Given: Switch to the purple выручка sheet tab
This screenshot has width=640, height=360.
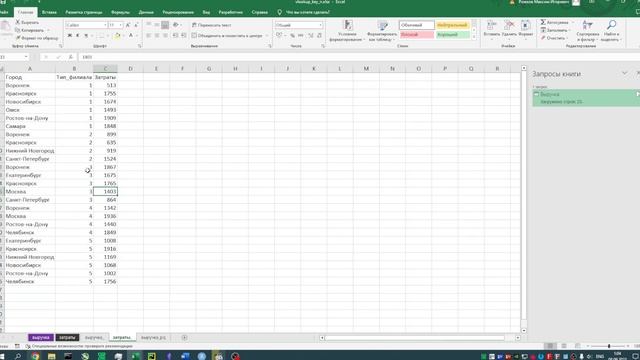Looking at the screenshot, I should (41, 338).
